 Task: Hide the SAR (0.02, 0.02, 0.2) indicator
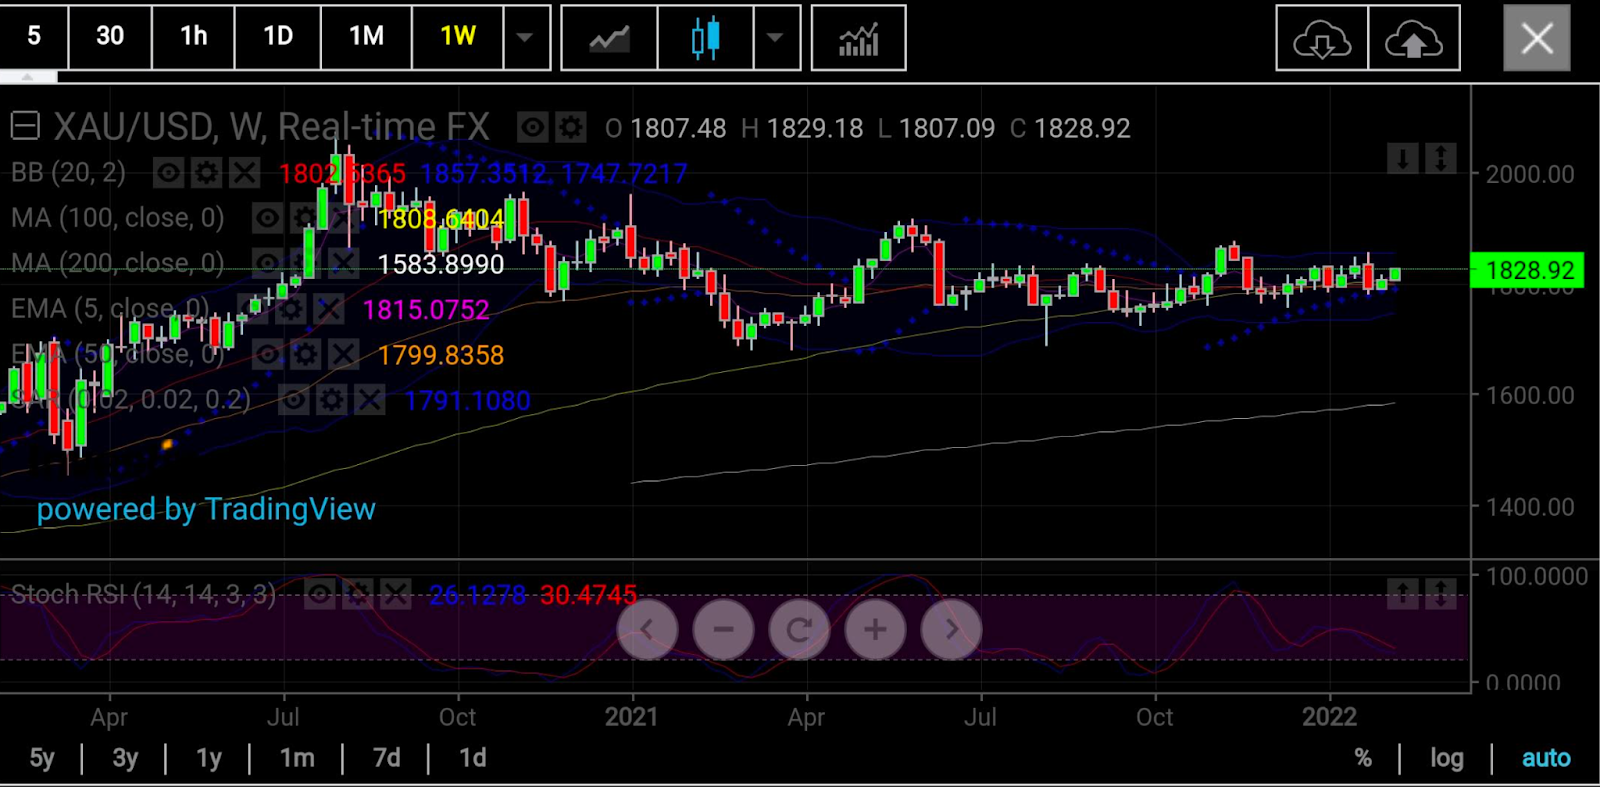coord(293,401)
